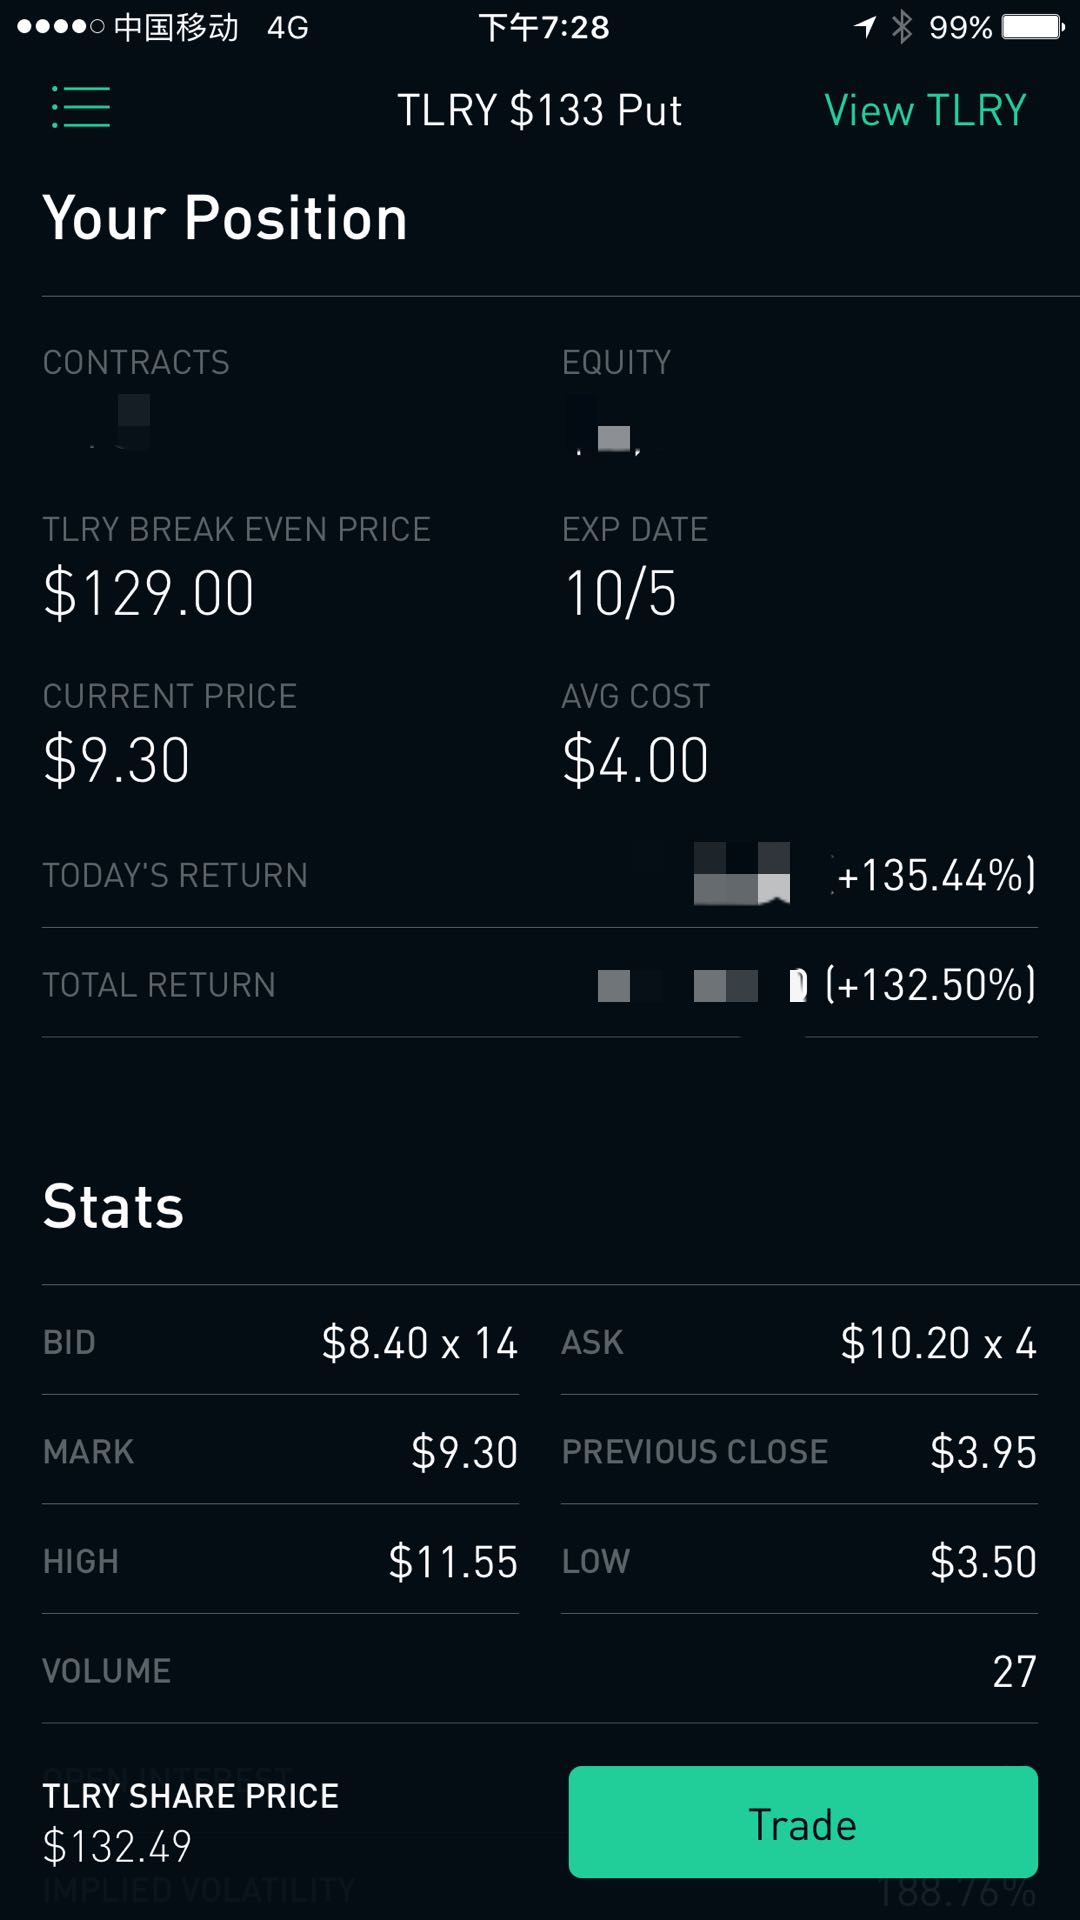Tap the Previous Close $3.95 stat
Screen dimensions: 1080x1920
tap(799, 1451)
